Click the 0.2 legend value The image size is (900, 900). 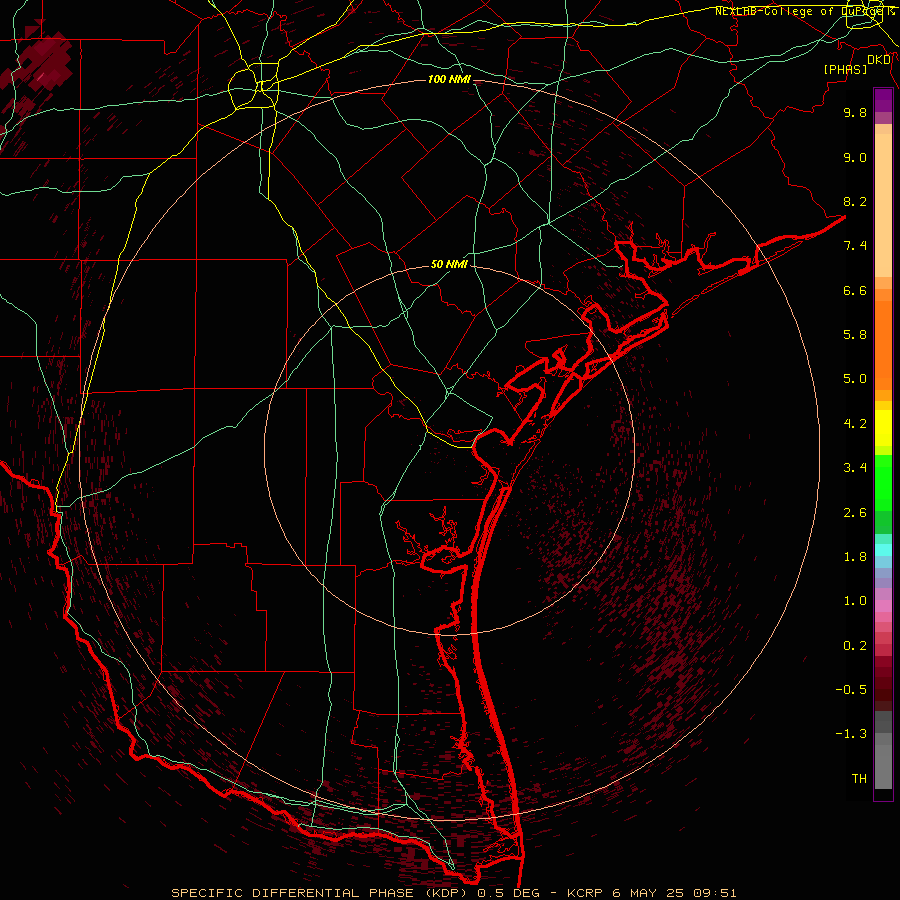855,646
